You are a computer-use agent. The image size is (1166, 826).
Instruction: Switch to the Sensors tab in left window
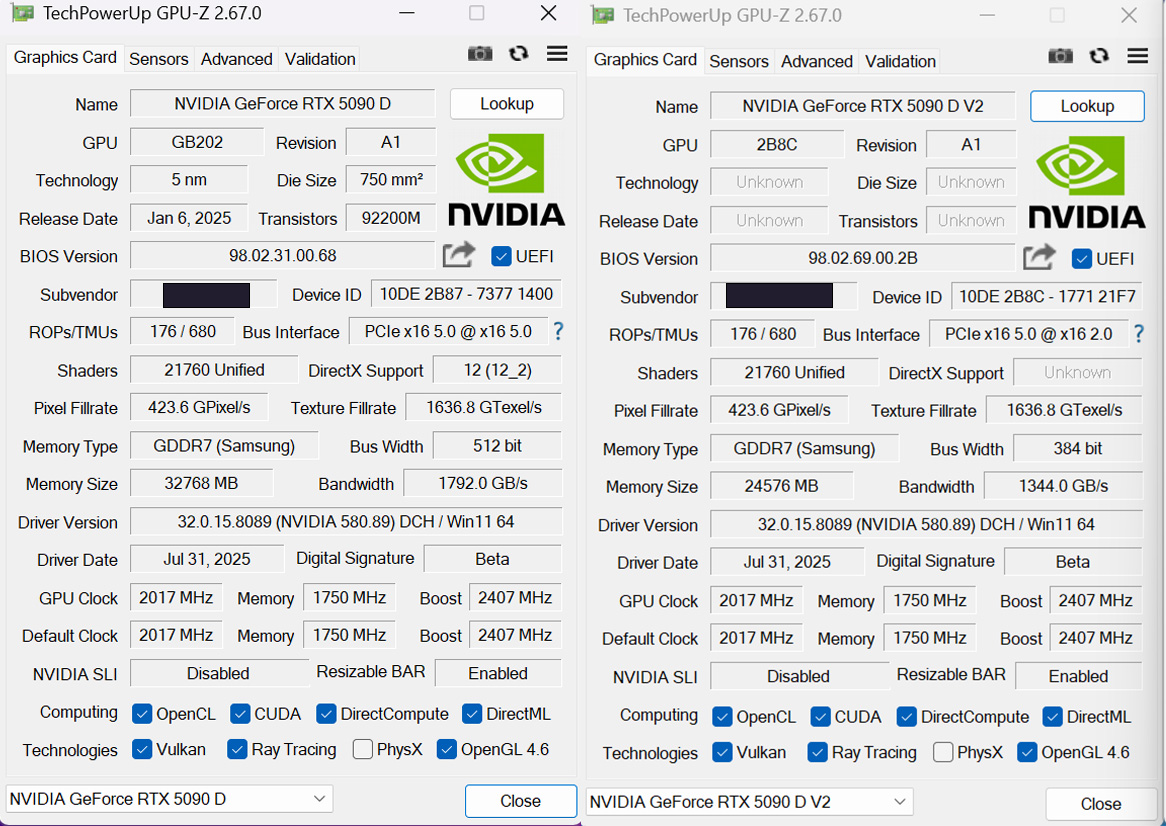click(158, 59)
